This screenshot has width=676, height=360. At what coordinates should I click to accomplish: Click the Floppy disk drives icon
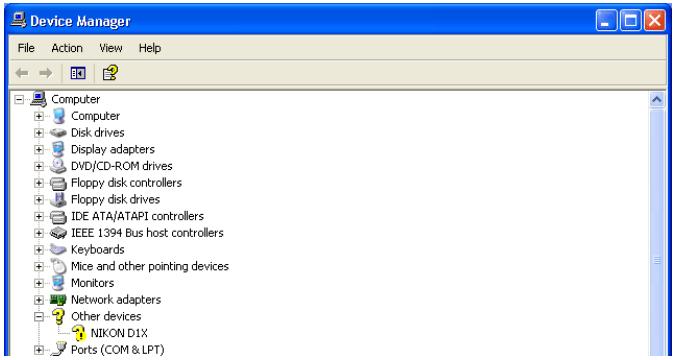click(x=58, y=200)
